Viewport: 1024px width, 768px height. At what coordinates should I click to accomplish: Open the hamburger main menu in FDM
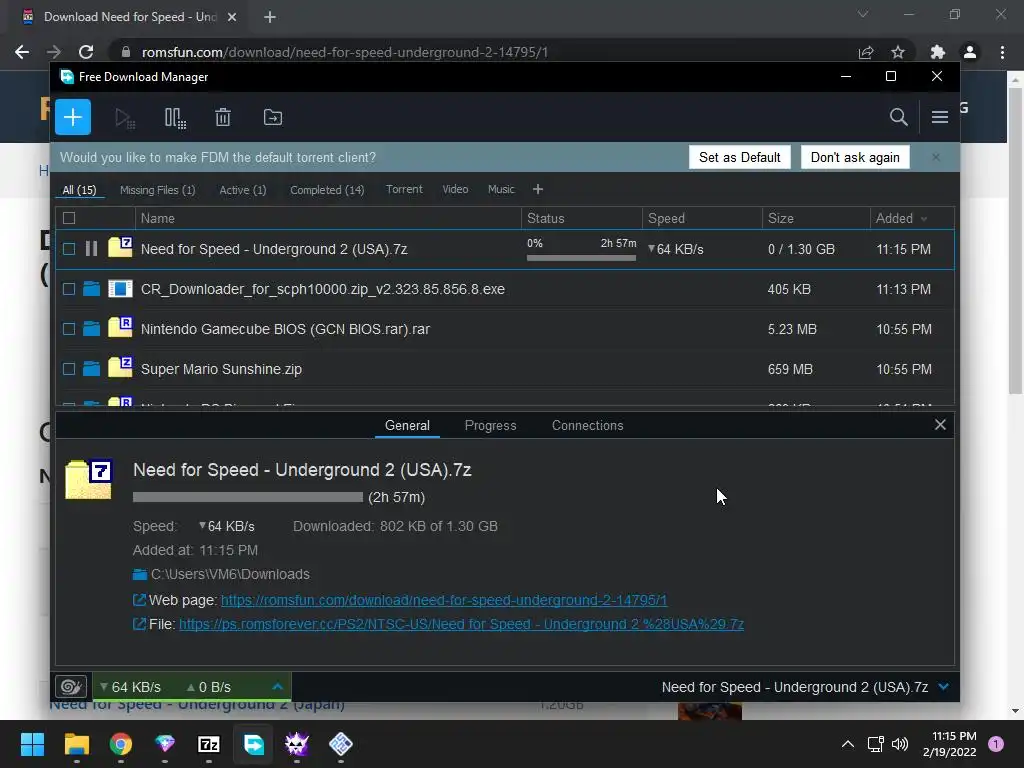(x=940, y=118)
